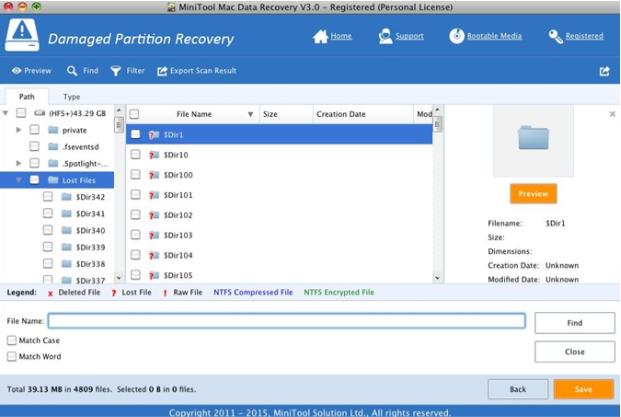Click file list scrollbar up arrow
This screenshot has height=417, width=621.
(x=437, y=110)
